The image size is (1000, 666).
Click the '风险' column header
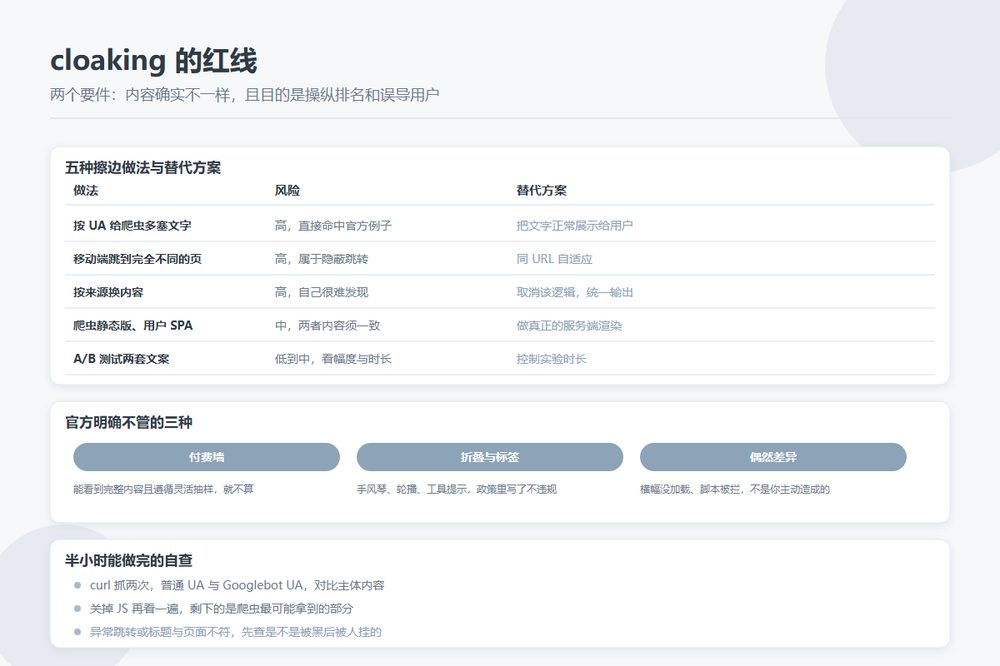tap(288, 190)
